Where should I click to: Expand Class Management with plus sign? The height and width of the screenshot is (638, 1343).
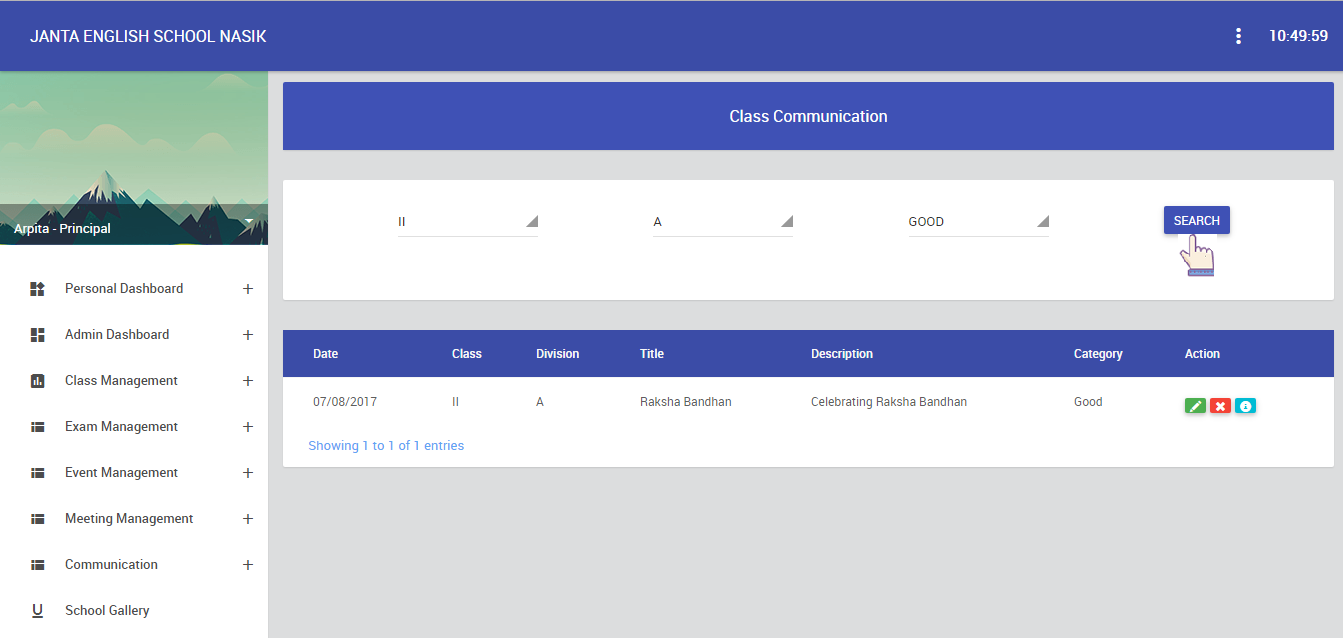tap(248, 381)
